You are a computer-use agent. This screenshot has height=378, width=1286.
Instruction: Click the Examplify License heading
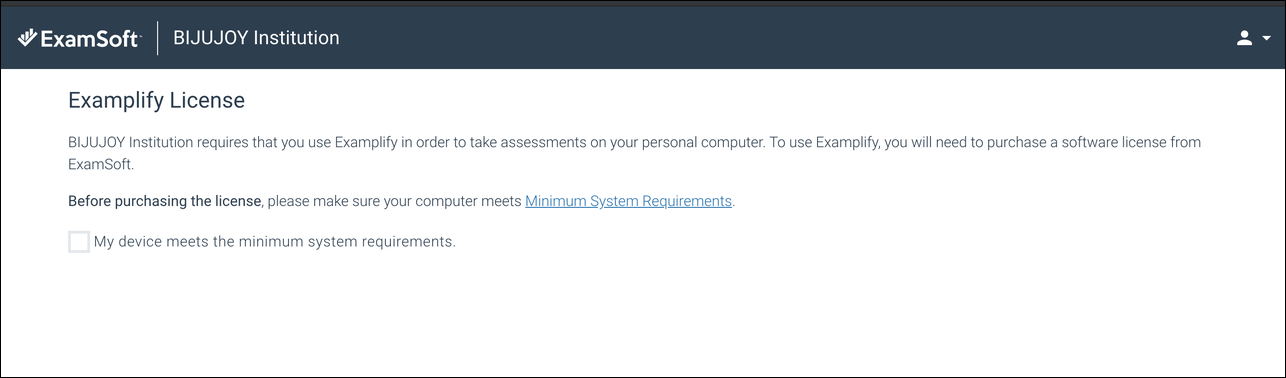tap(156, 101)
